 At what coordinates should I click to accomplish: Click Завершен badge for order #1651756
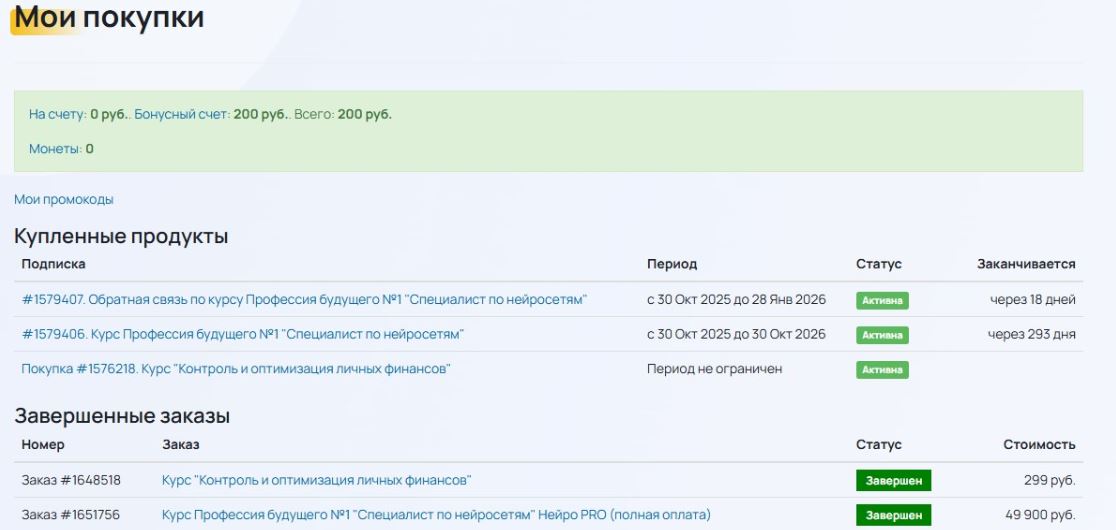(x=893, y=515)
